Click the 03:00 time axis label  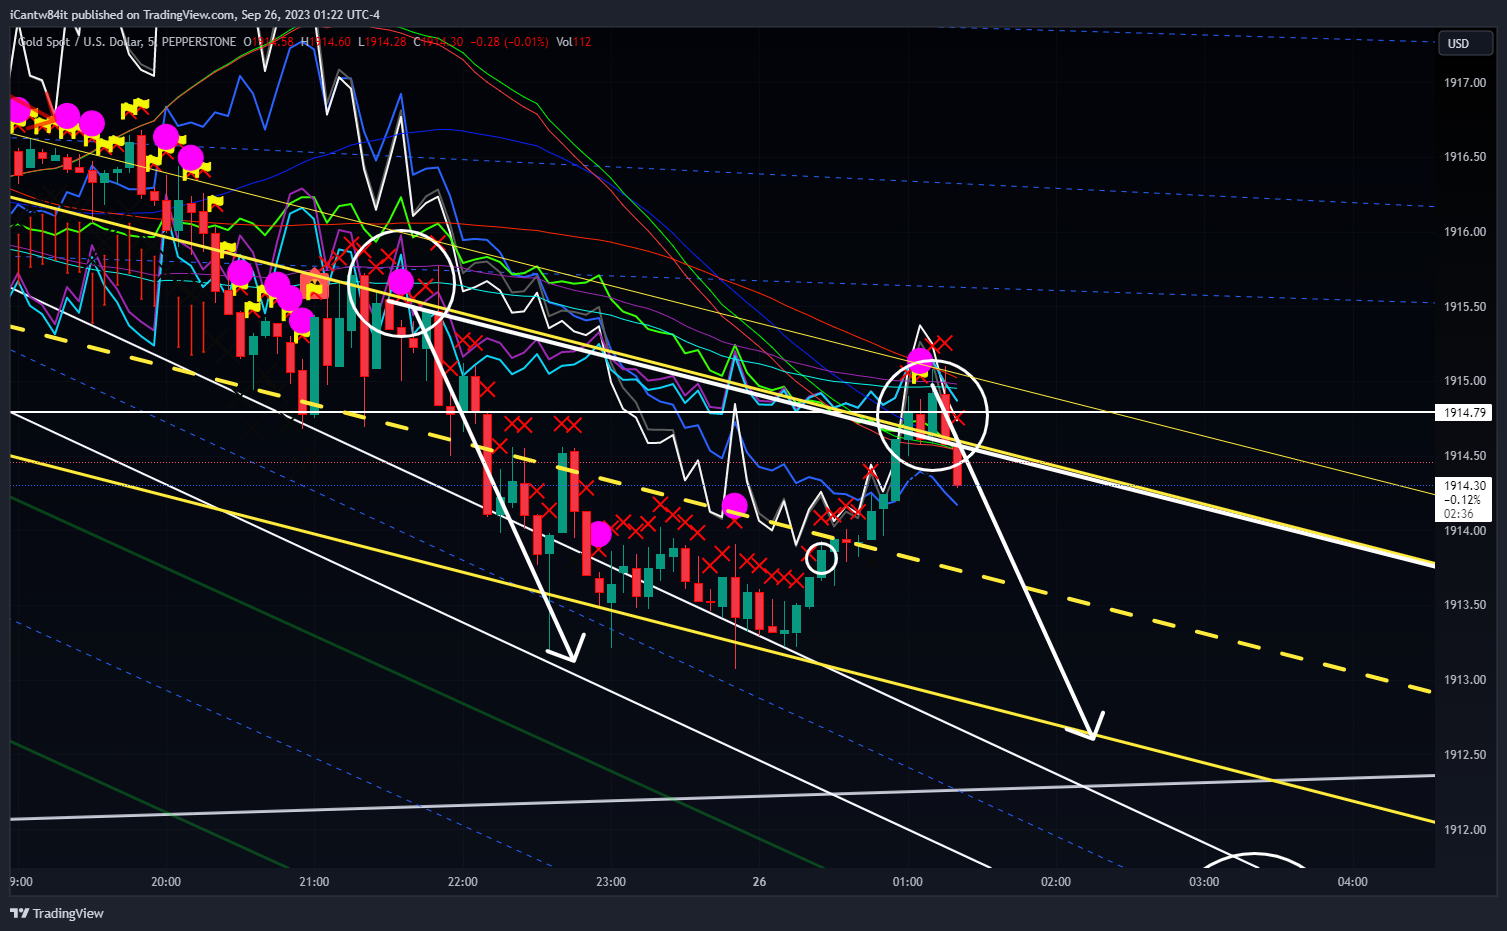click(1204, 882)
